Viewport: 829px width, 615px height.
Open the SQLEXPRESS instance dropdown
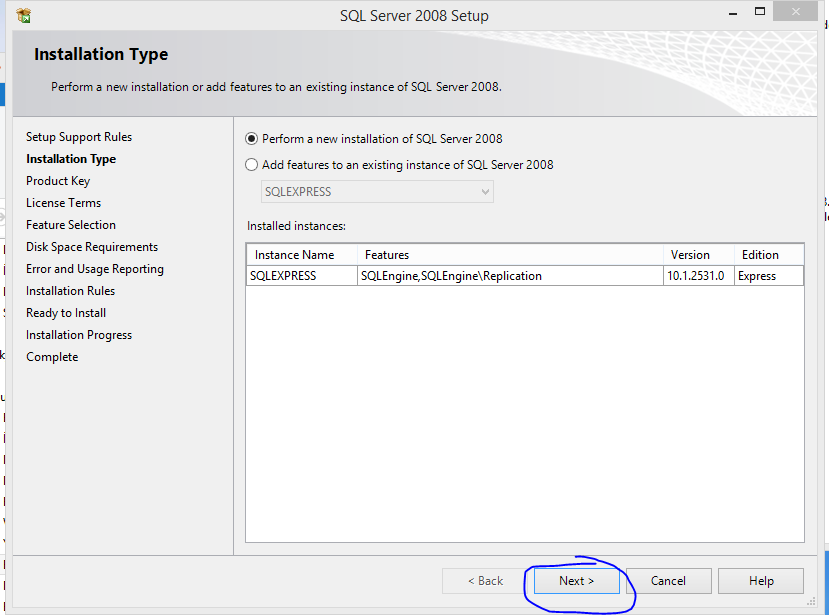[x=377, y=191]
